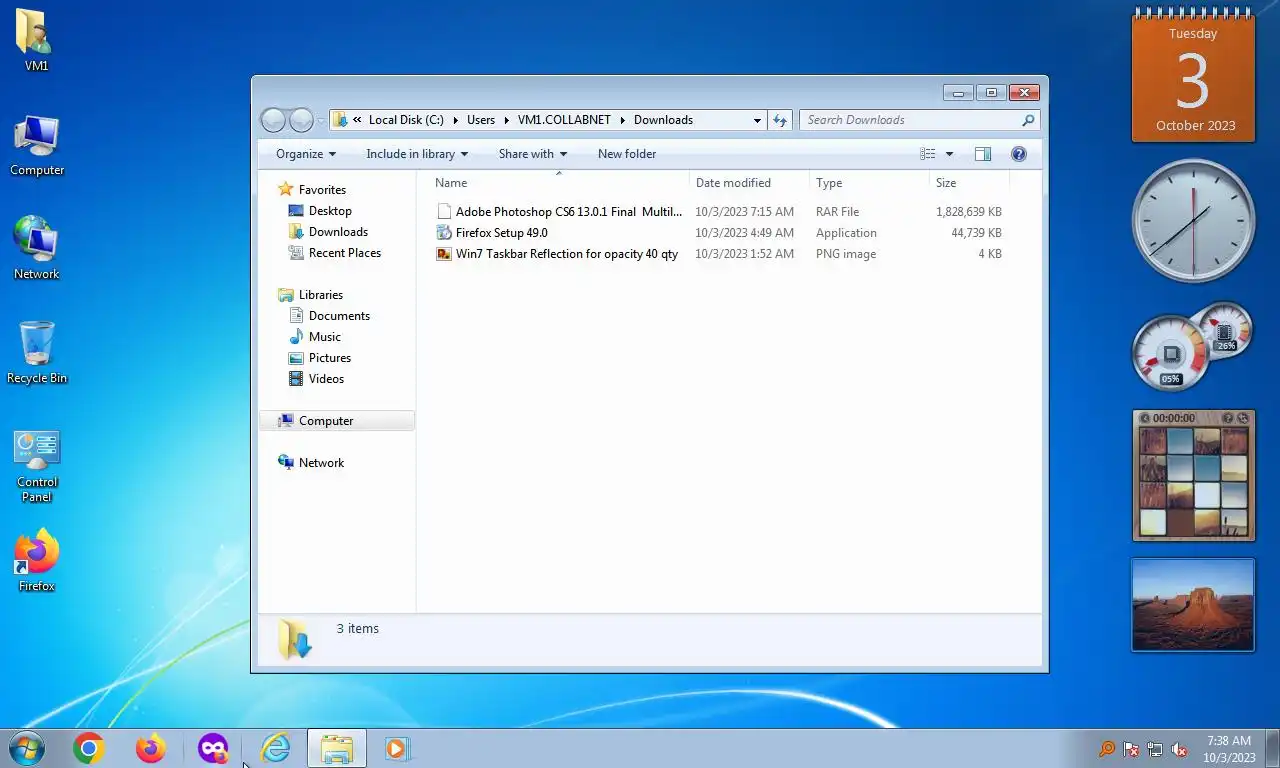
Task: Create a folder with New folder
Action: (x=627, y=154)
